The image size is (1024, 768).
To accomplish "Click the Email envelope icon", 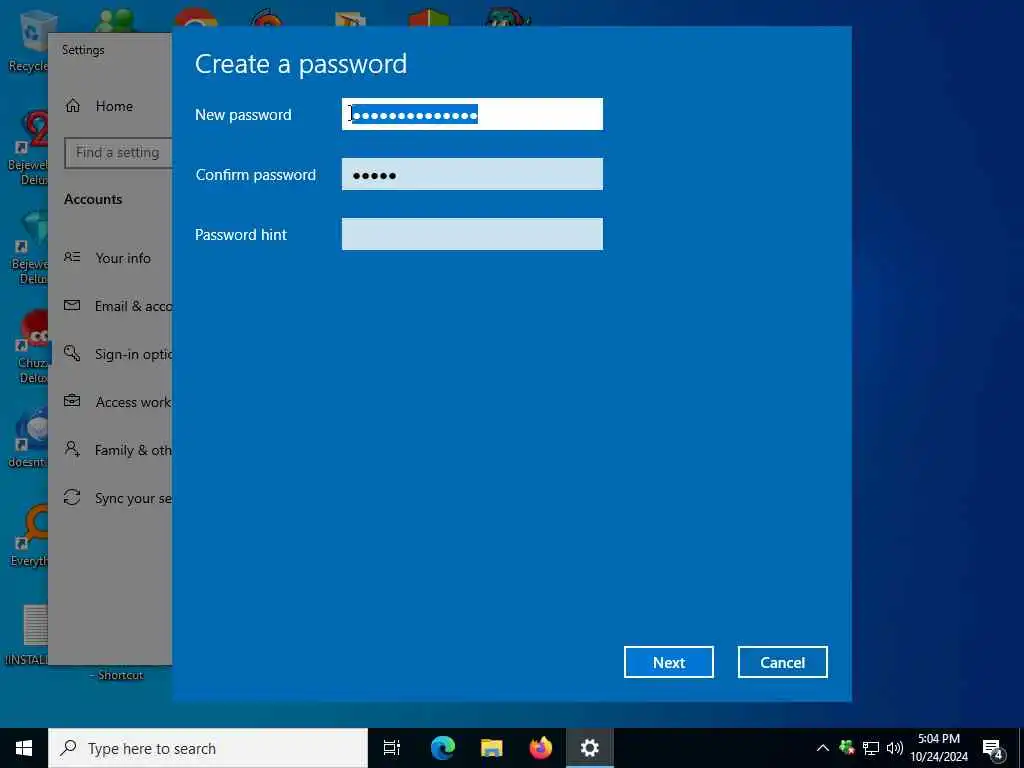I will (72, 305).
